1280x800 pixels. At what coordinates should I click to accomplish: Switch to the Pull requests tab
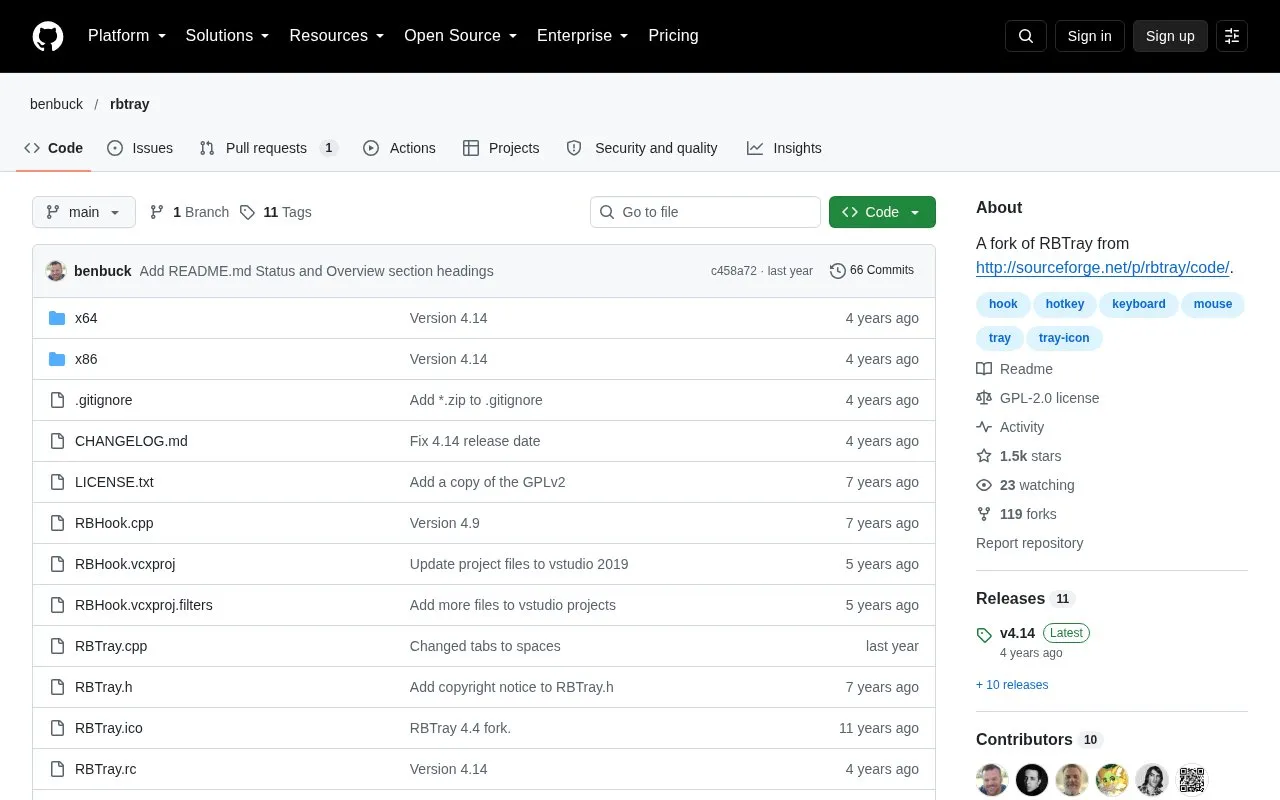(268, 148)
